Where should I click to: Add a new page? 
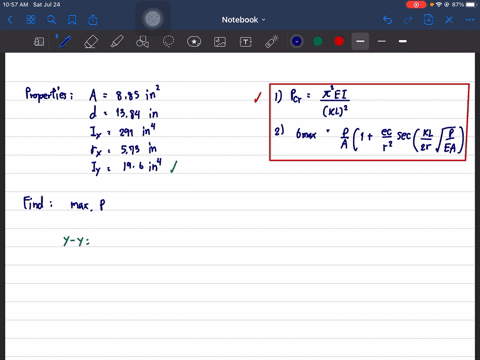pos(429,20)
